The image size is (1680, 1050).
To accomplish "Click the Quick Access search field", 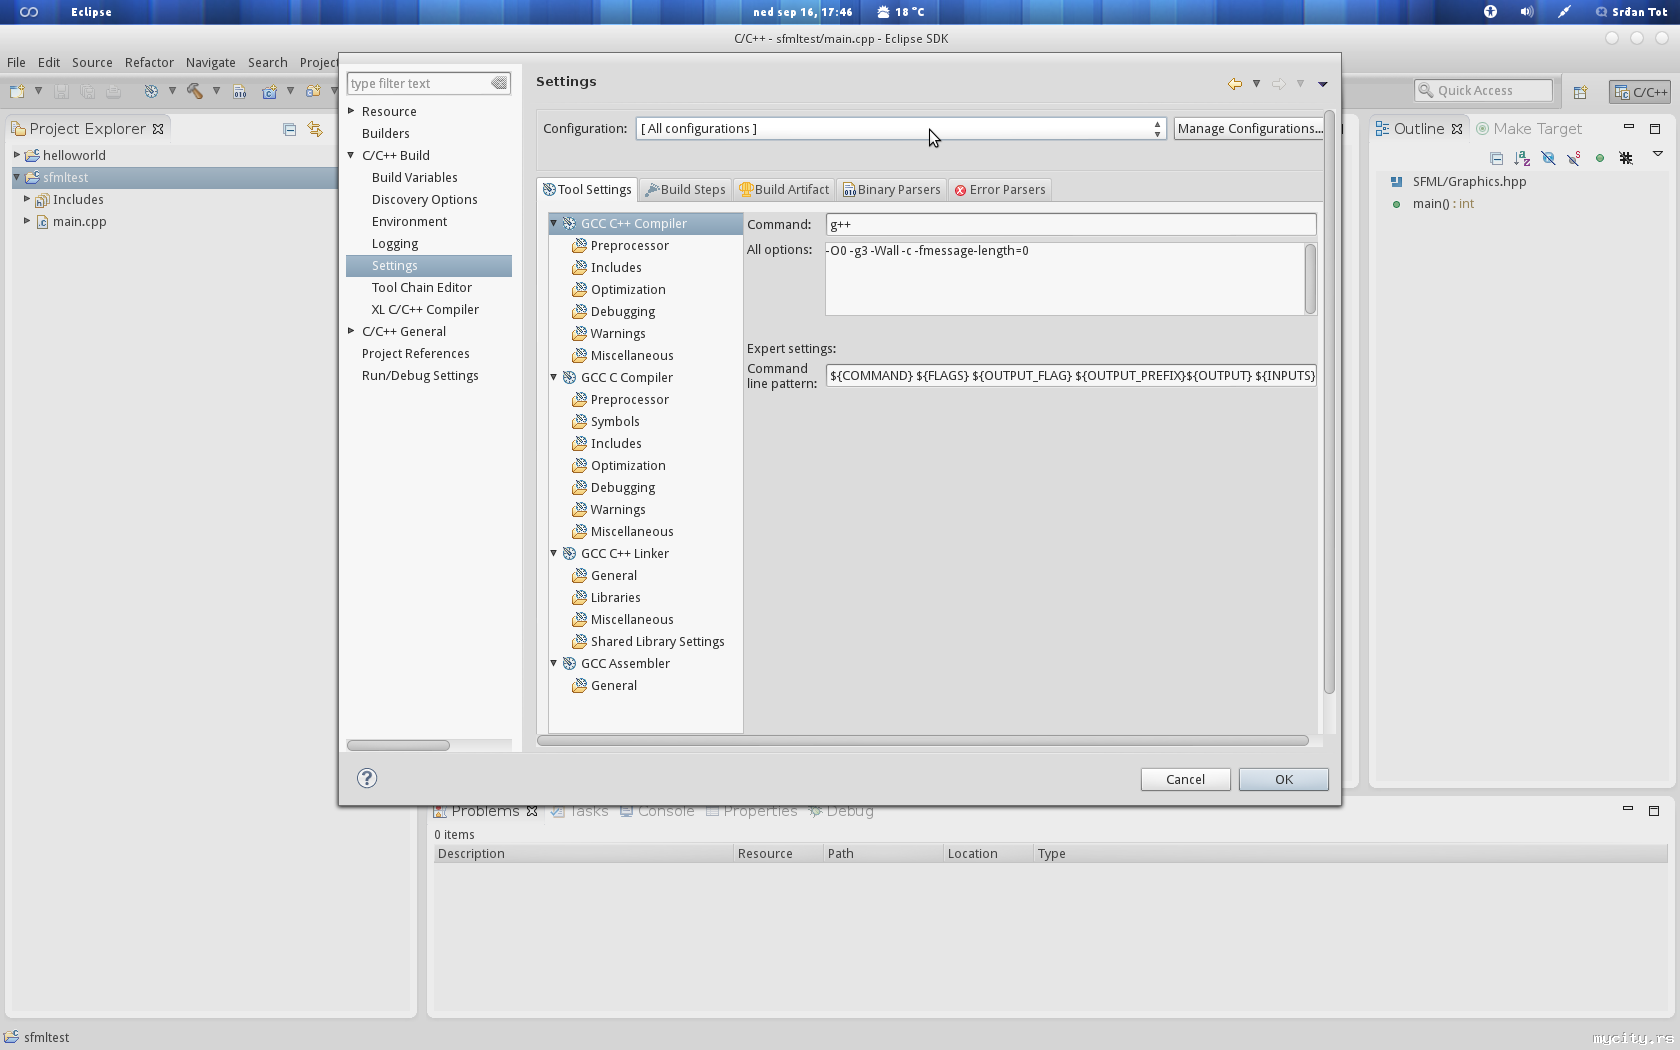I will pyautogui.click(x=1484, y=91).
